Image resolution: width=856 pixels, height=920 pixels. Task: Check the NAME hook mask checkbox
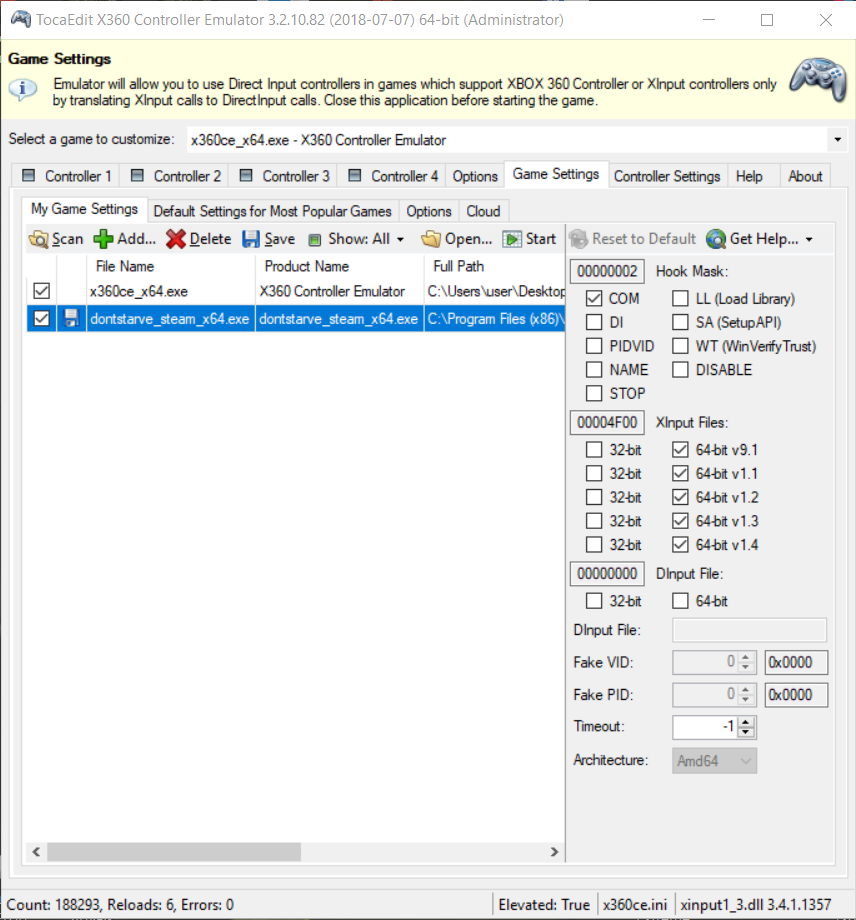click(594, 370)
